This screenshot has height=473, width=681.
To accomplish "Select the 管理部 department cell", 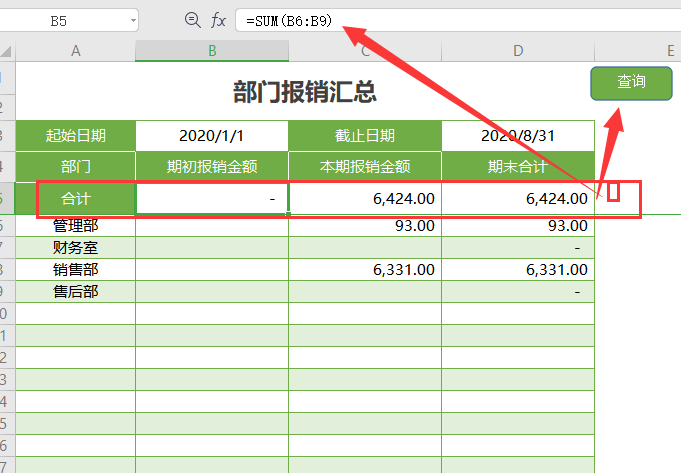I will pos(76,226).
